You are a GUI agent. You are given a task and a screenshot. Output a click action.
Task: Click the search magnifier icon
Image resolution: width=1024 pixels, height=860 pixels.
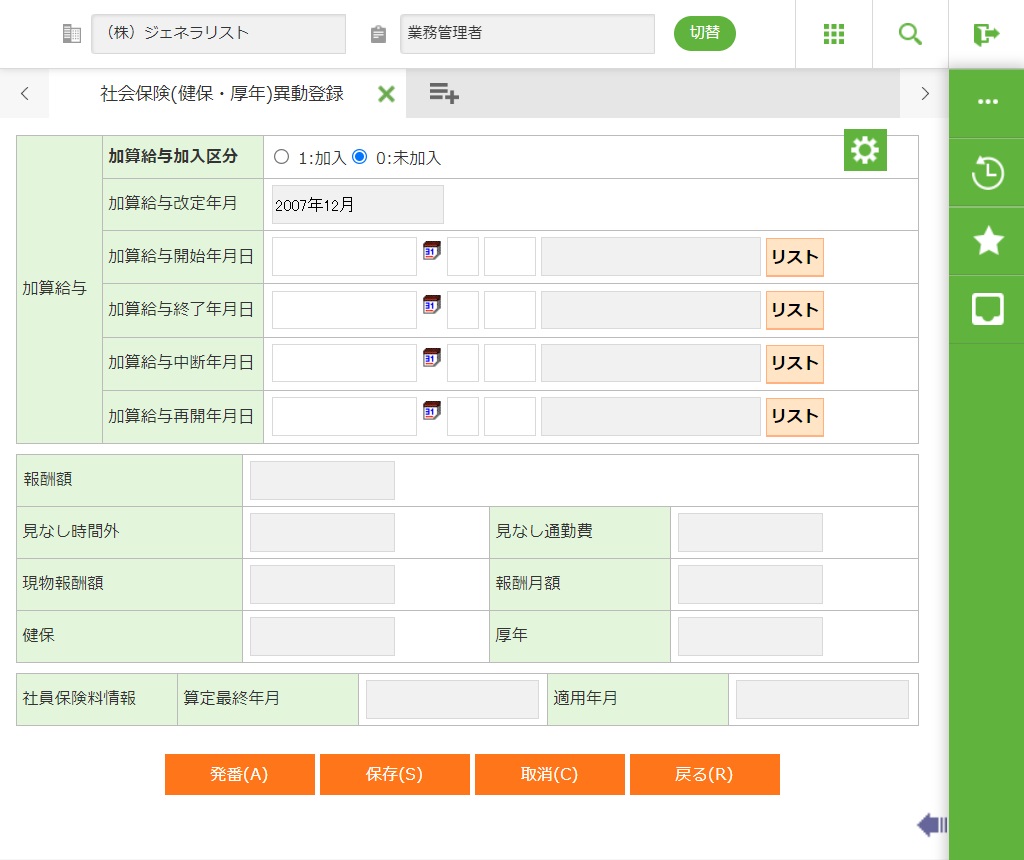(910, 34)
